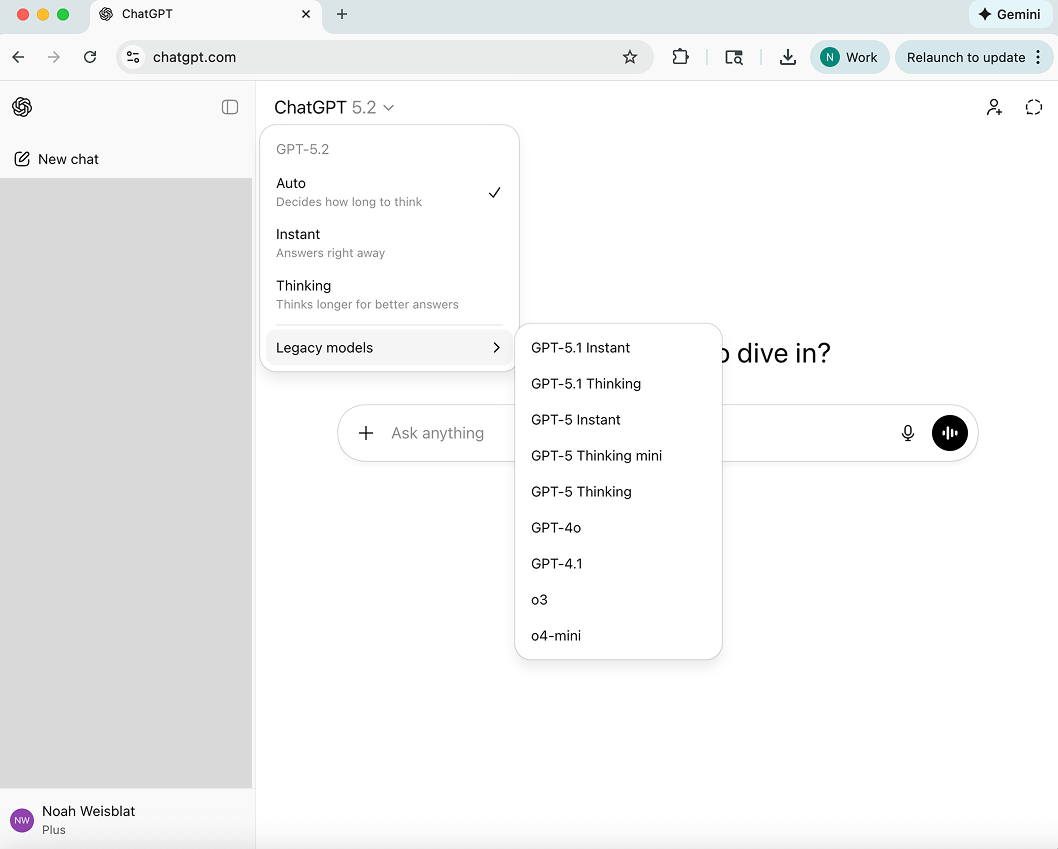The height and width of the screenshot is (849, 1058).
Task: View site information icon in address bar
Action: [x=133, y=57]
